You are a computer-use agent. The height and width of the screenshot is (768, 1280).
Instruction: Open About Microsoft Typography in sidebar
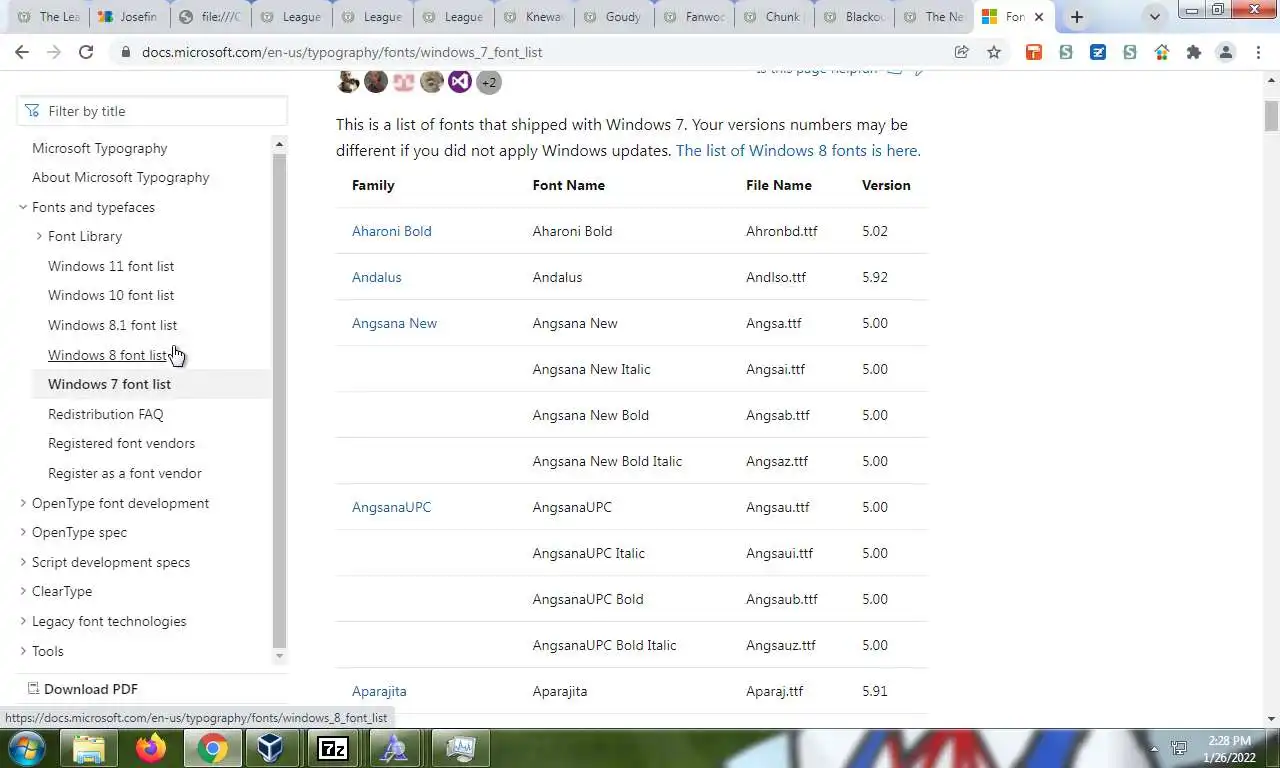[x=121, y=177]
